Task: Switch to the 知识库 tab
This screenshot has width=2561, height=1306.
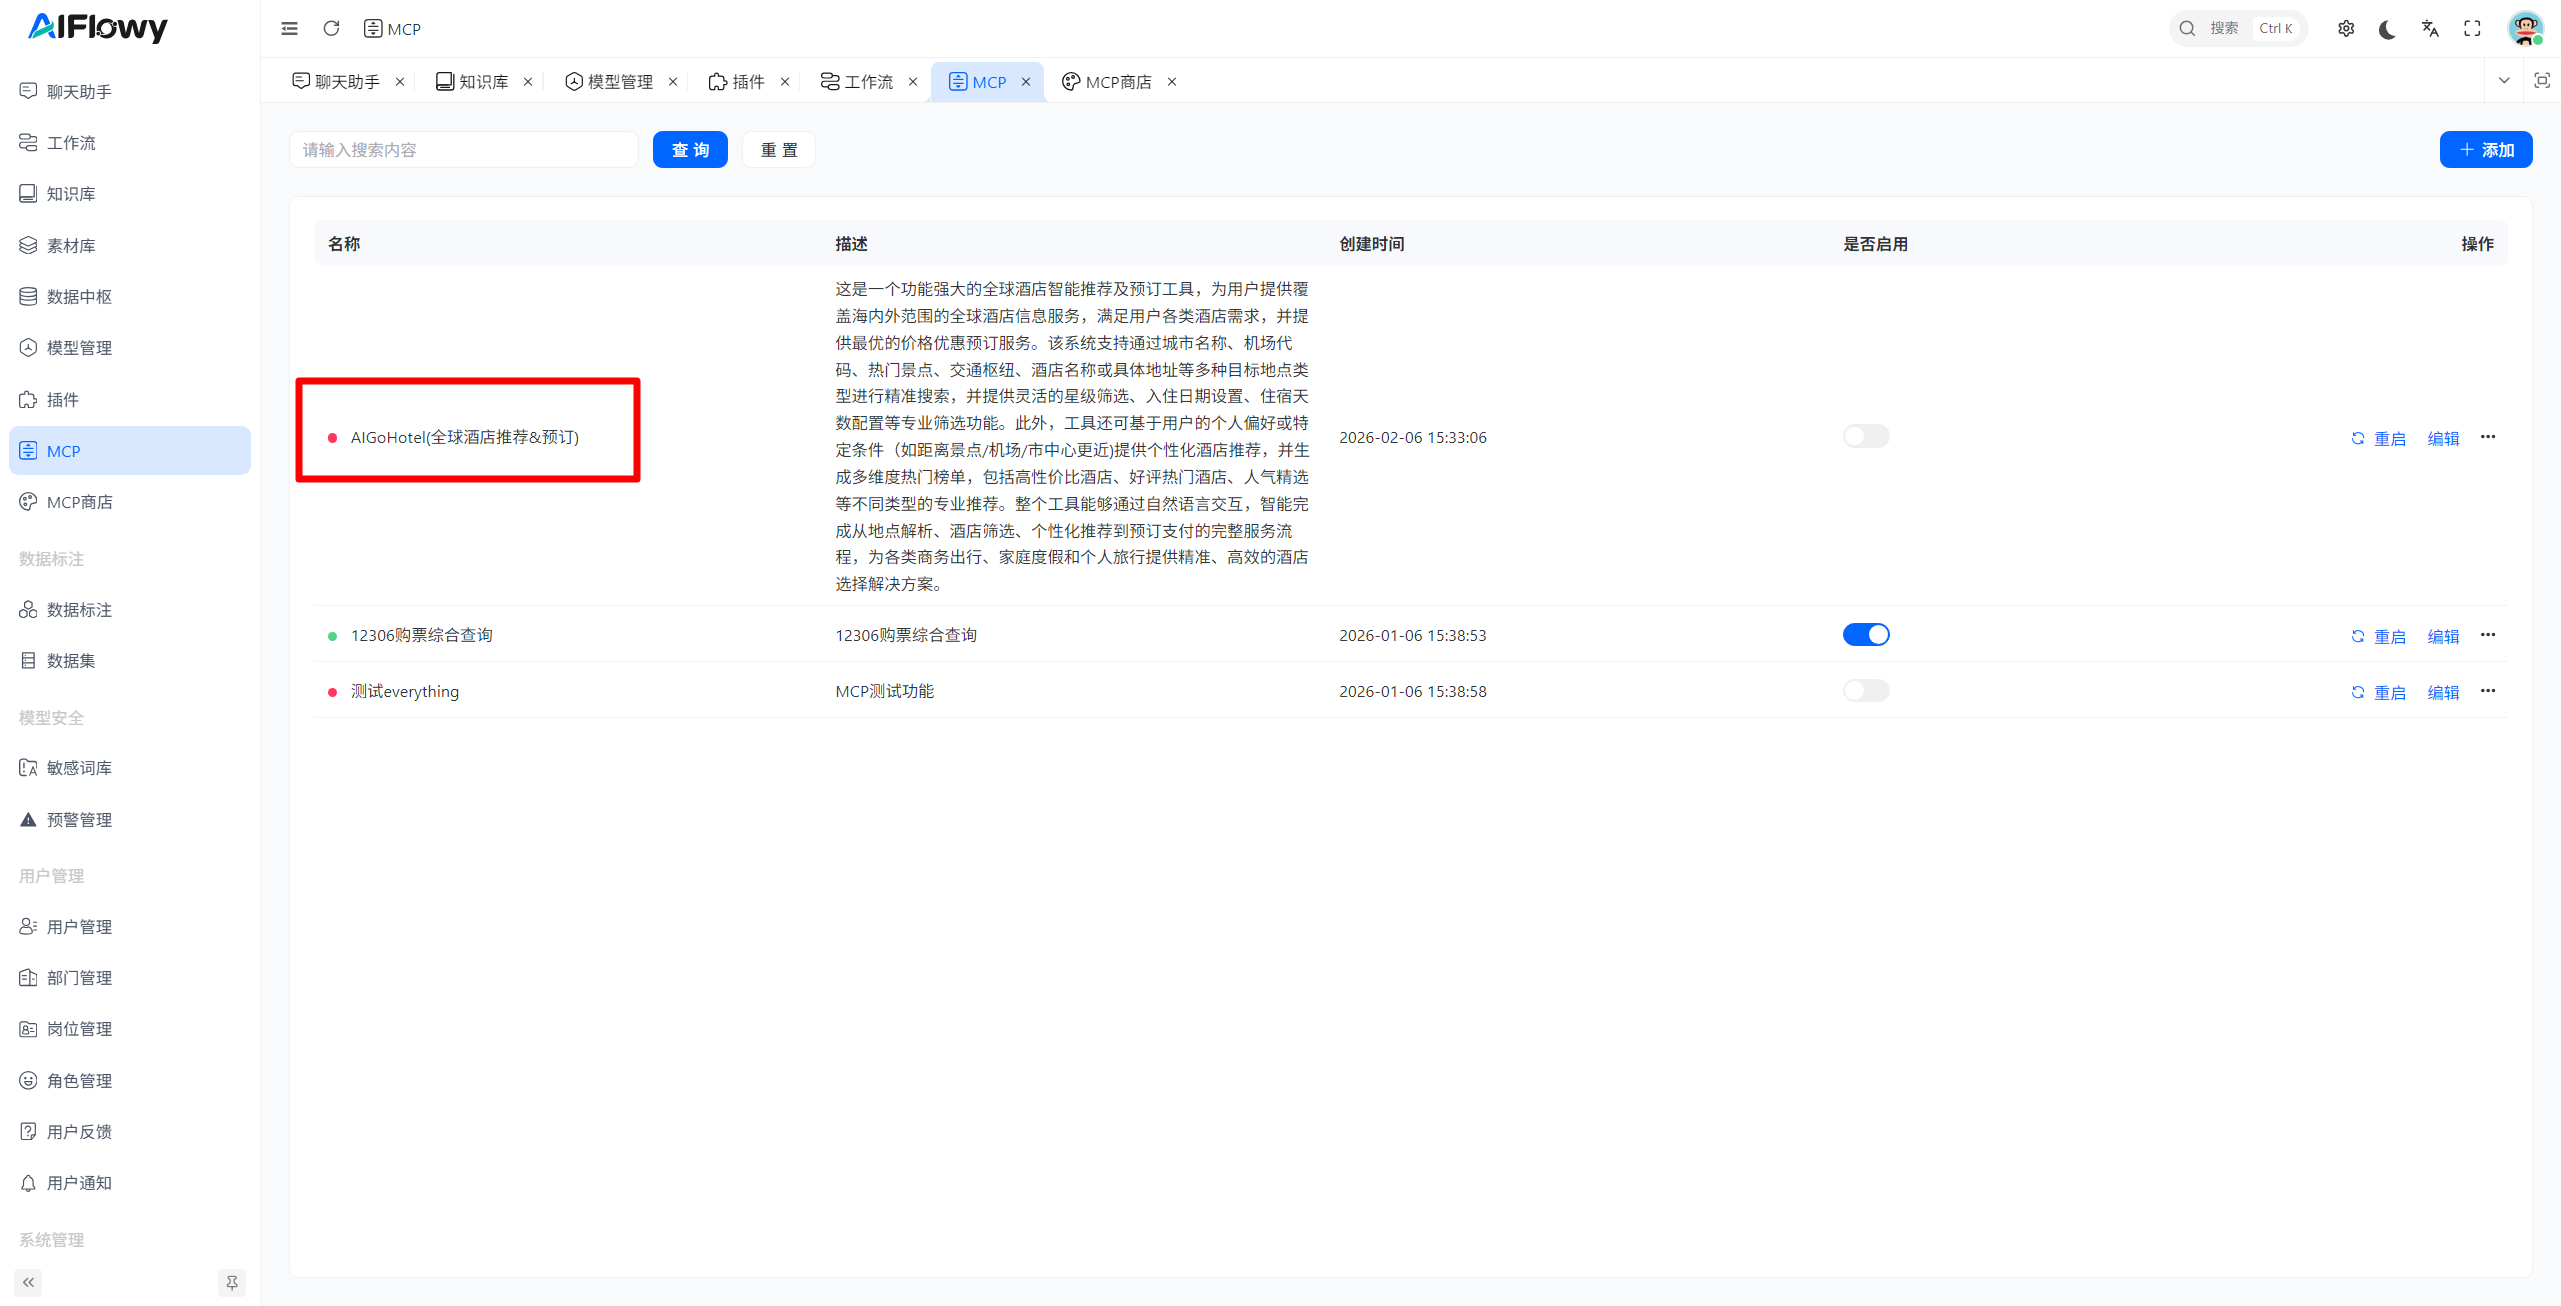Action: coord(482,81)
